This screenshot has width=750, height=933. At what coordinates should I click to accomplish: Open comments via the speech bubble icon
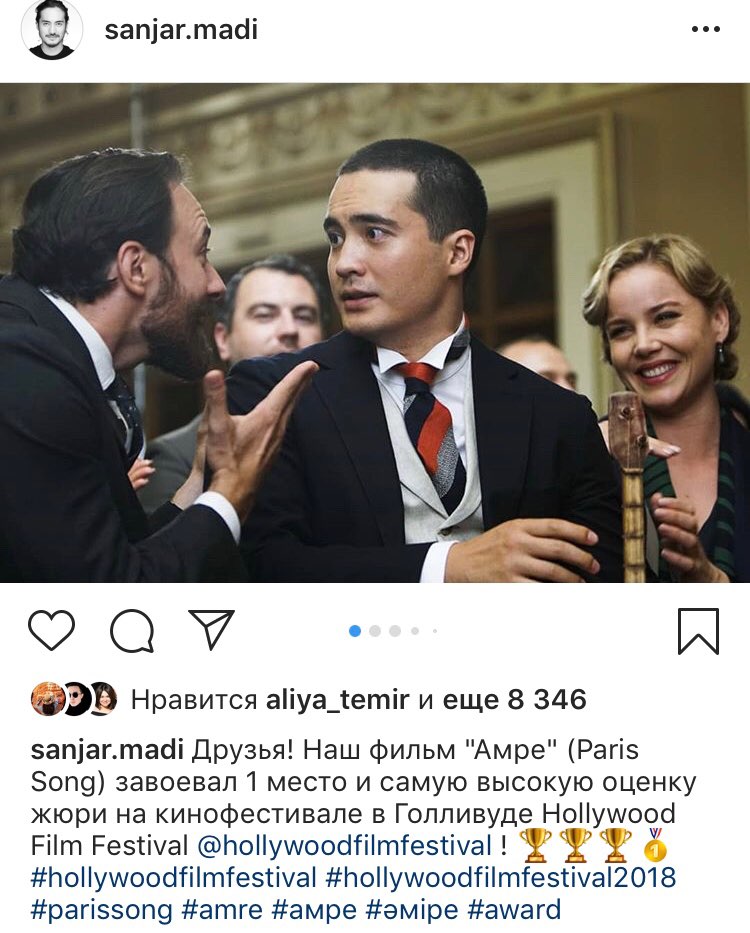click(x=132, y=630)
